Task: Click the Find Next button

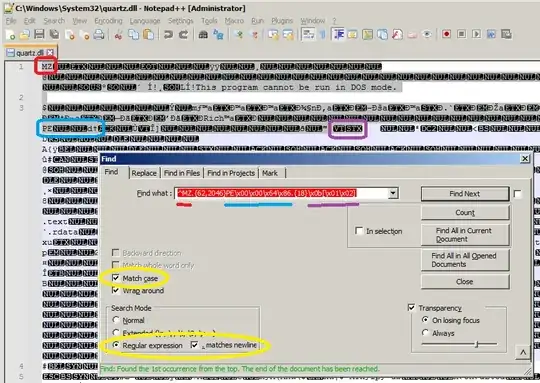Action: [x=465, y=194]
